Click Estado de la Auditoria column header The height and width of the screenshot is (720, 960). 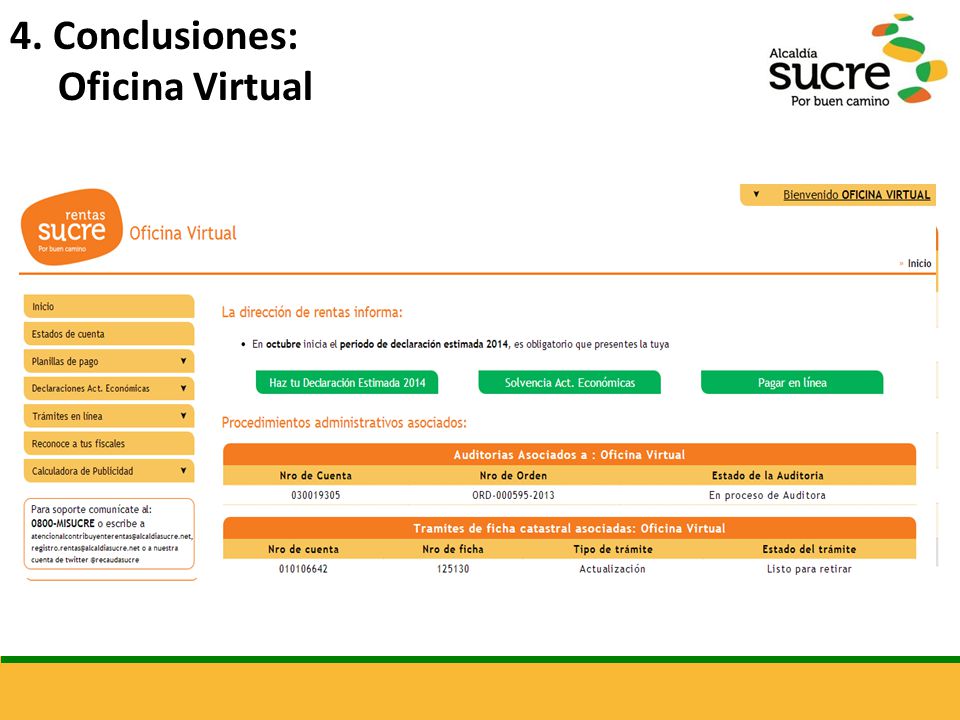pyautogui.click(x=767, y=475)
